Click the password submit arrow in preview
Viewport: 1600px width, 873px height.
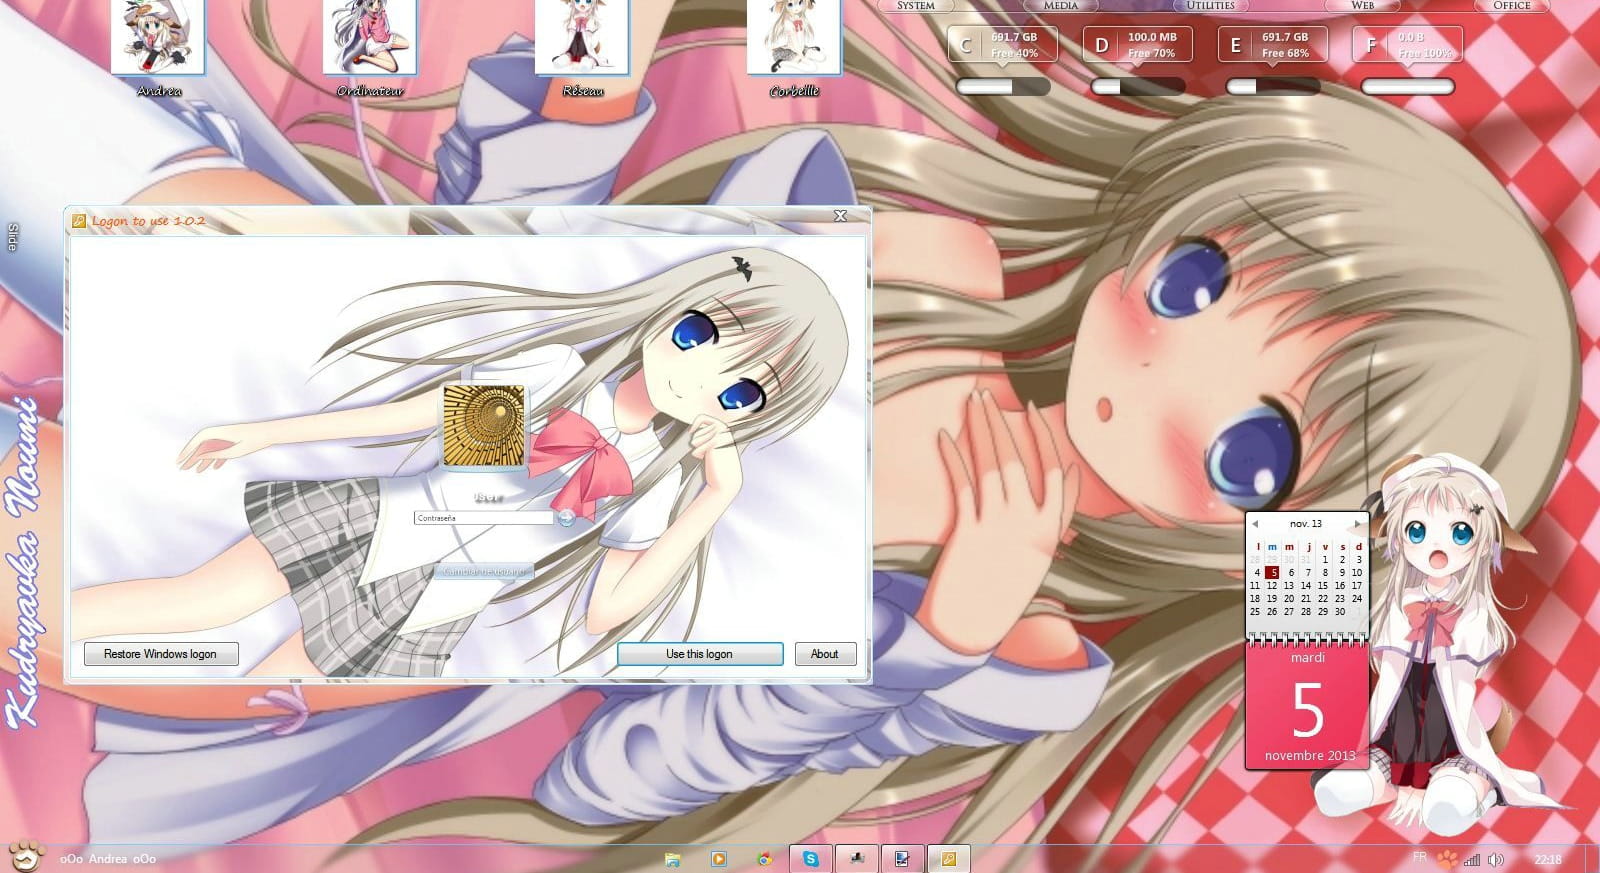[566, 517]
